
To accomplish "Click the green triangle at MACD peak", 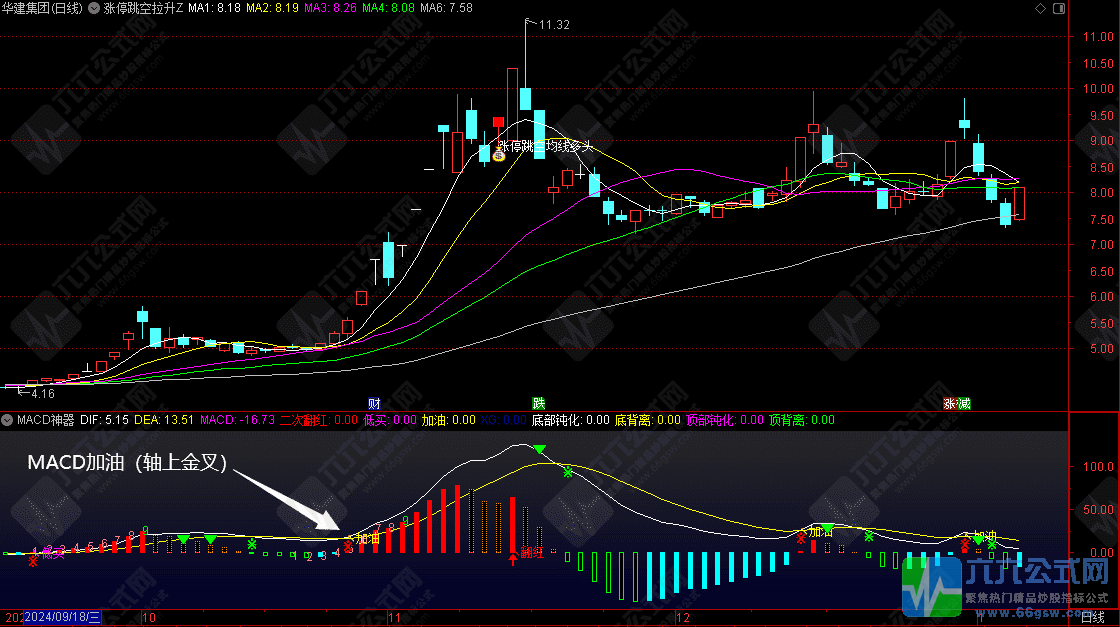I will [540, 450].
